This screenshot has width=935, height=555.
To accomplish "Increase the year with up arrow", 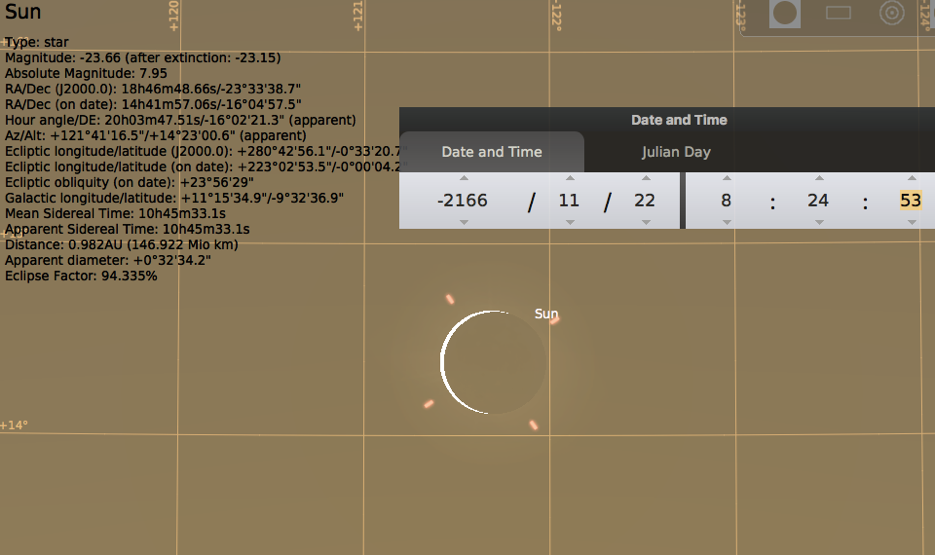I will pos(463,179).
